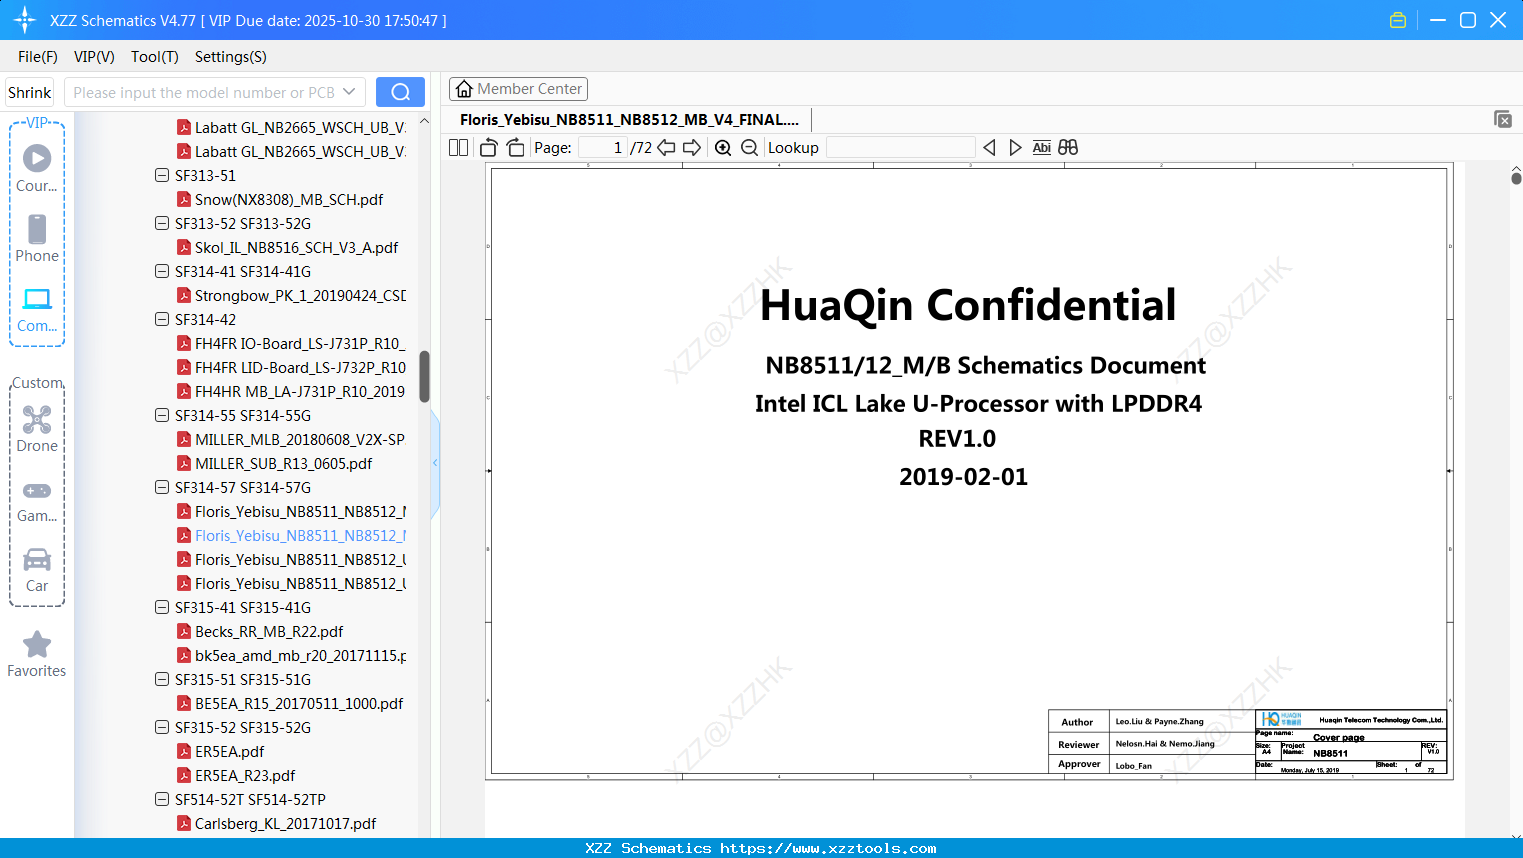The image size is (1523, 858).
Task: Switch to Floris_Yebisu MB_V4_FINAL document tab
Action: pos(630,120)
